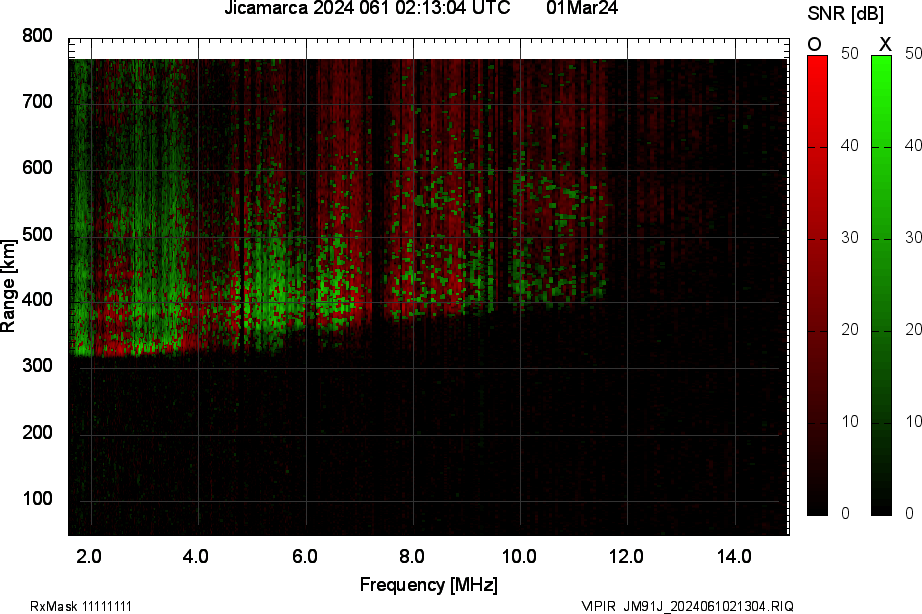Click the 14.0 MHz frequency tick label
Screen dimensions: 922x614
point(734,555)
